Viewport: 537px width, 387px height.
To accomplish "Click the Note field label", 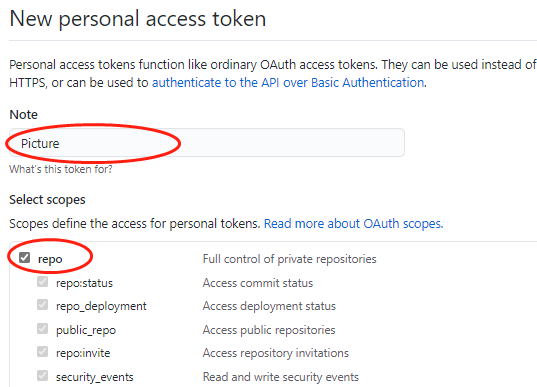I will click(23, 114).
